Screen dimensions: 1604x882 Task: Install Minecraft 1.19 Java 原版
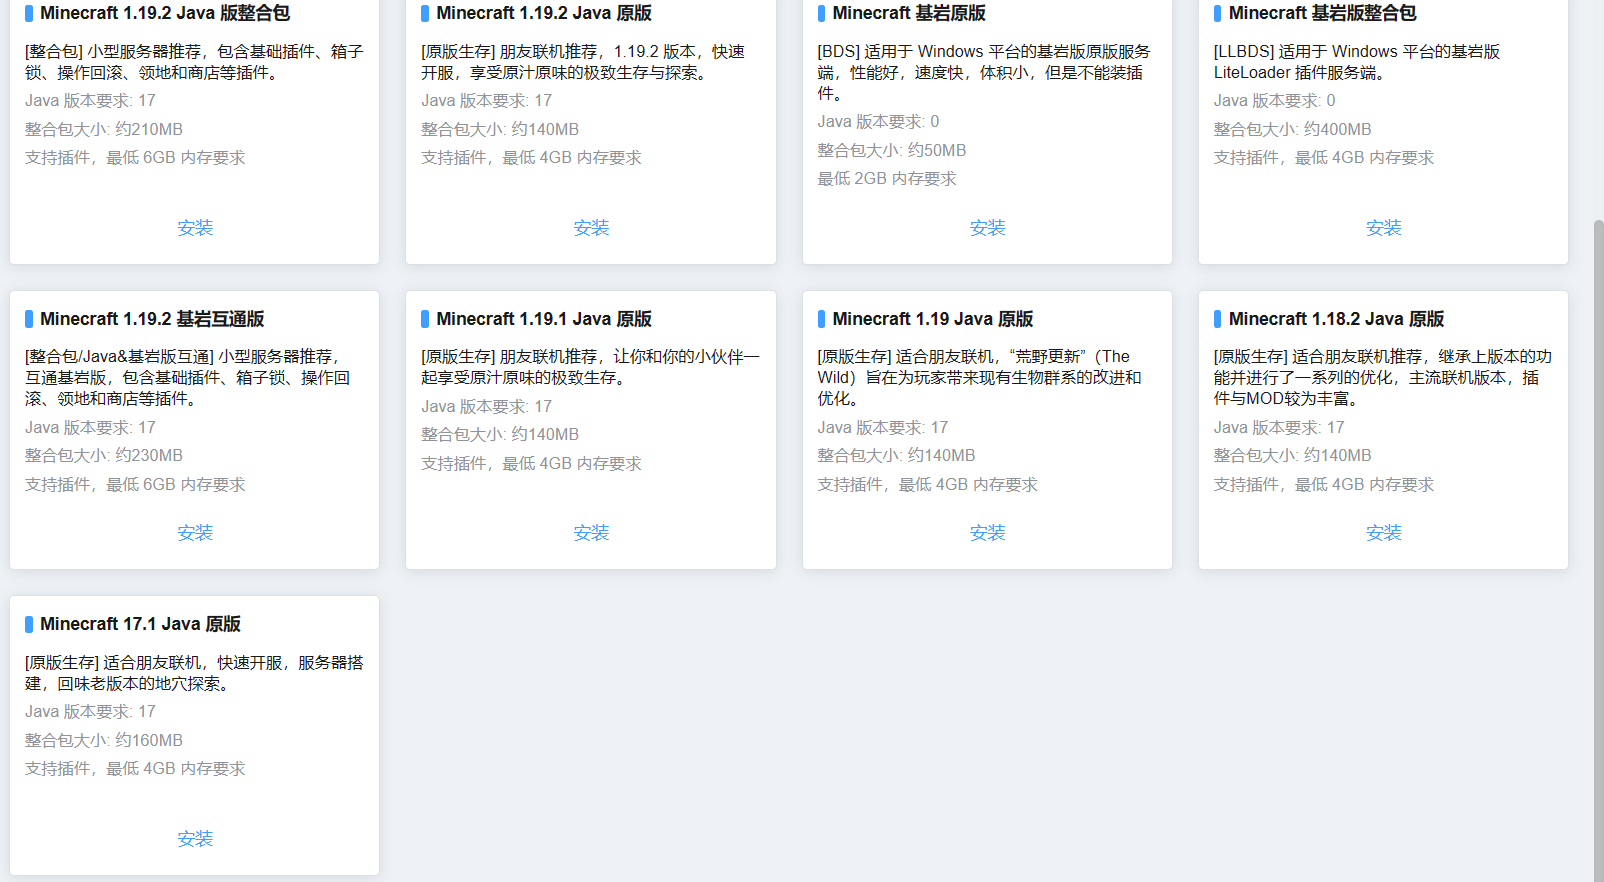coord(987,533)
